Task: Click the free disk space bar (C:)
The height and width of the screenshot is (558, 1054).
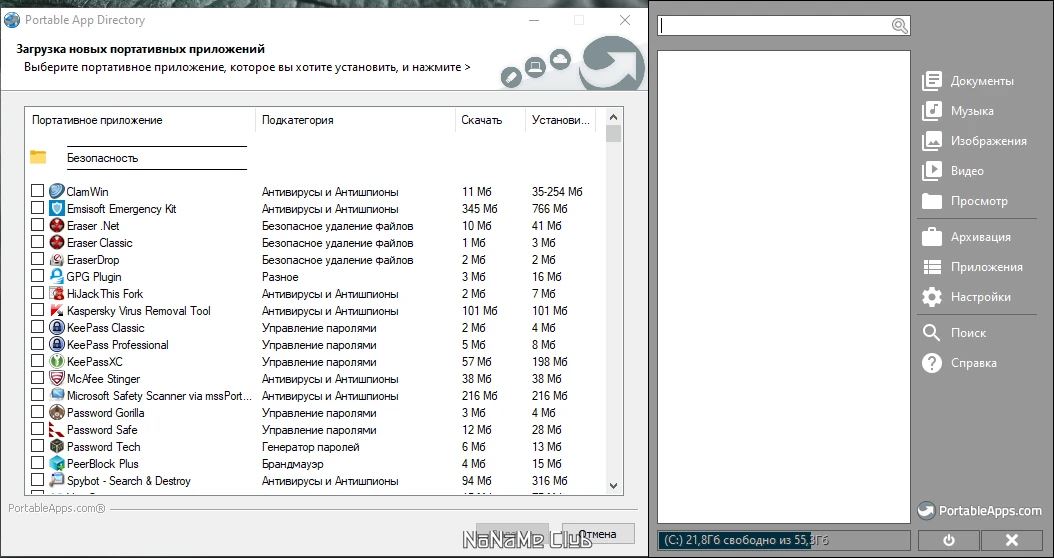Action: [x=784, y=541]
